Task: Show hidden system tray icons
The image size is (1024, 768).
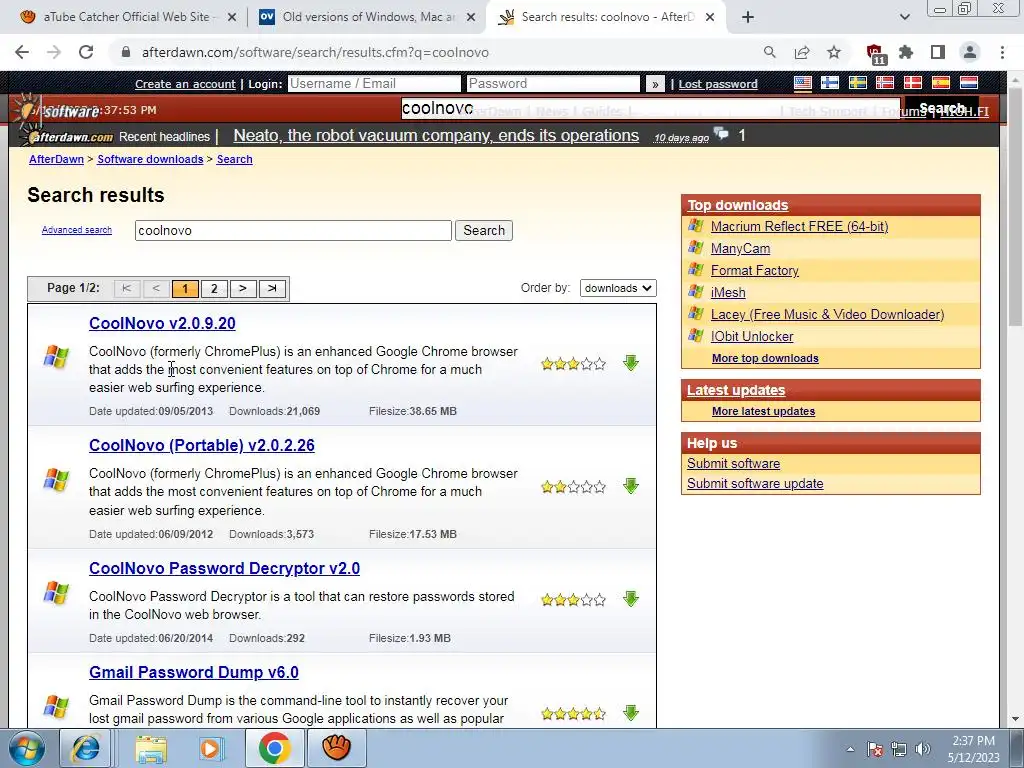Action: [850, 749]
